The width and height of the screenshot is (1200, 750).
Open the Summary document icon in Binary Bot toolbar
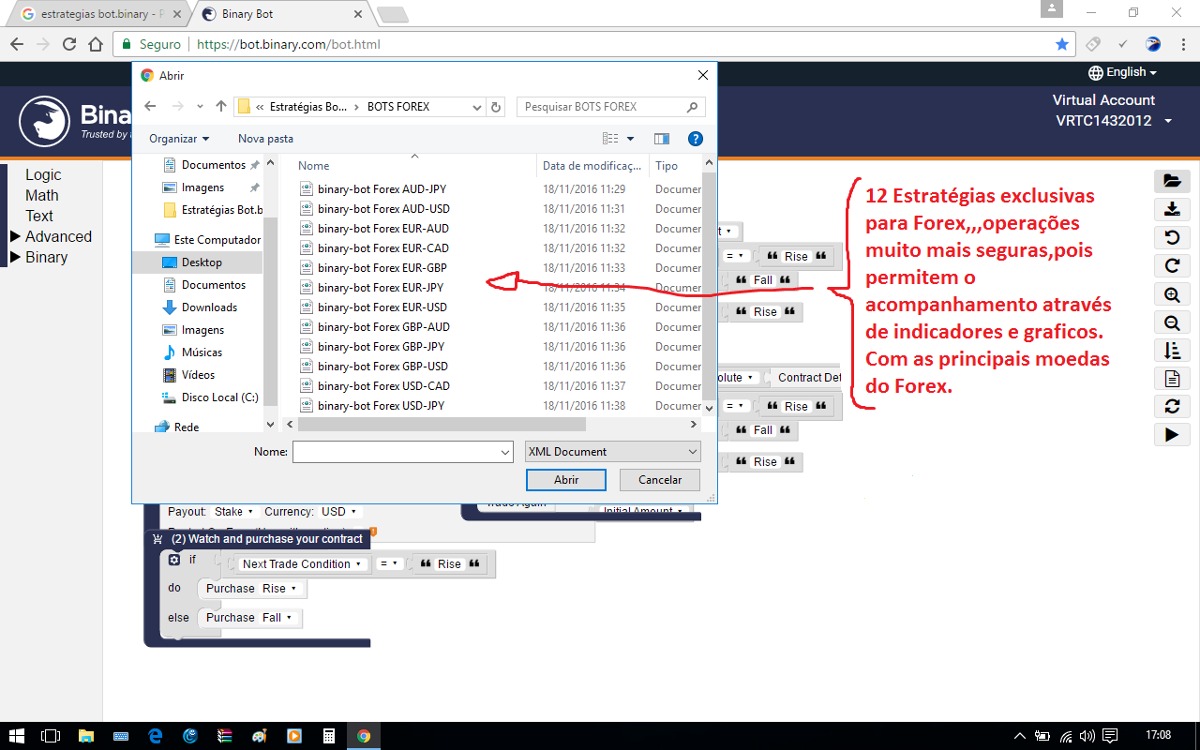[1172, 378]
